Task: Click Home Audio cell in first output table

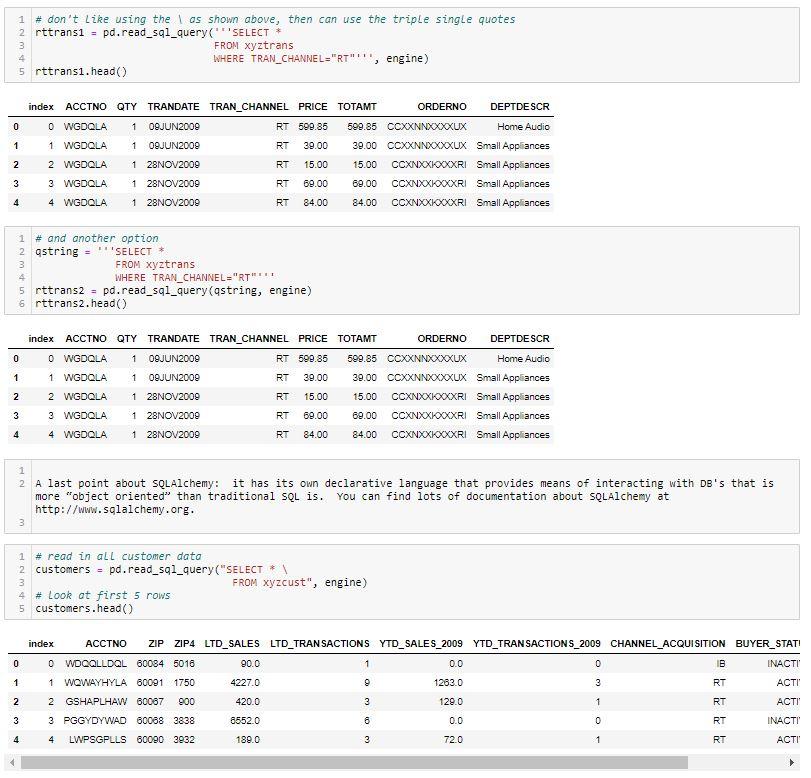Action: pyautogui.click(x=523, y=127)
